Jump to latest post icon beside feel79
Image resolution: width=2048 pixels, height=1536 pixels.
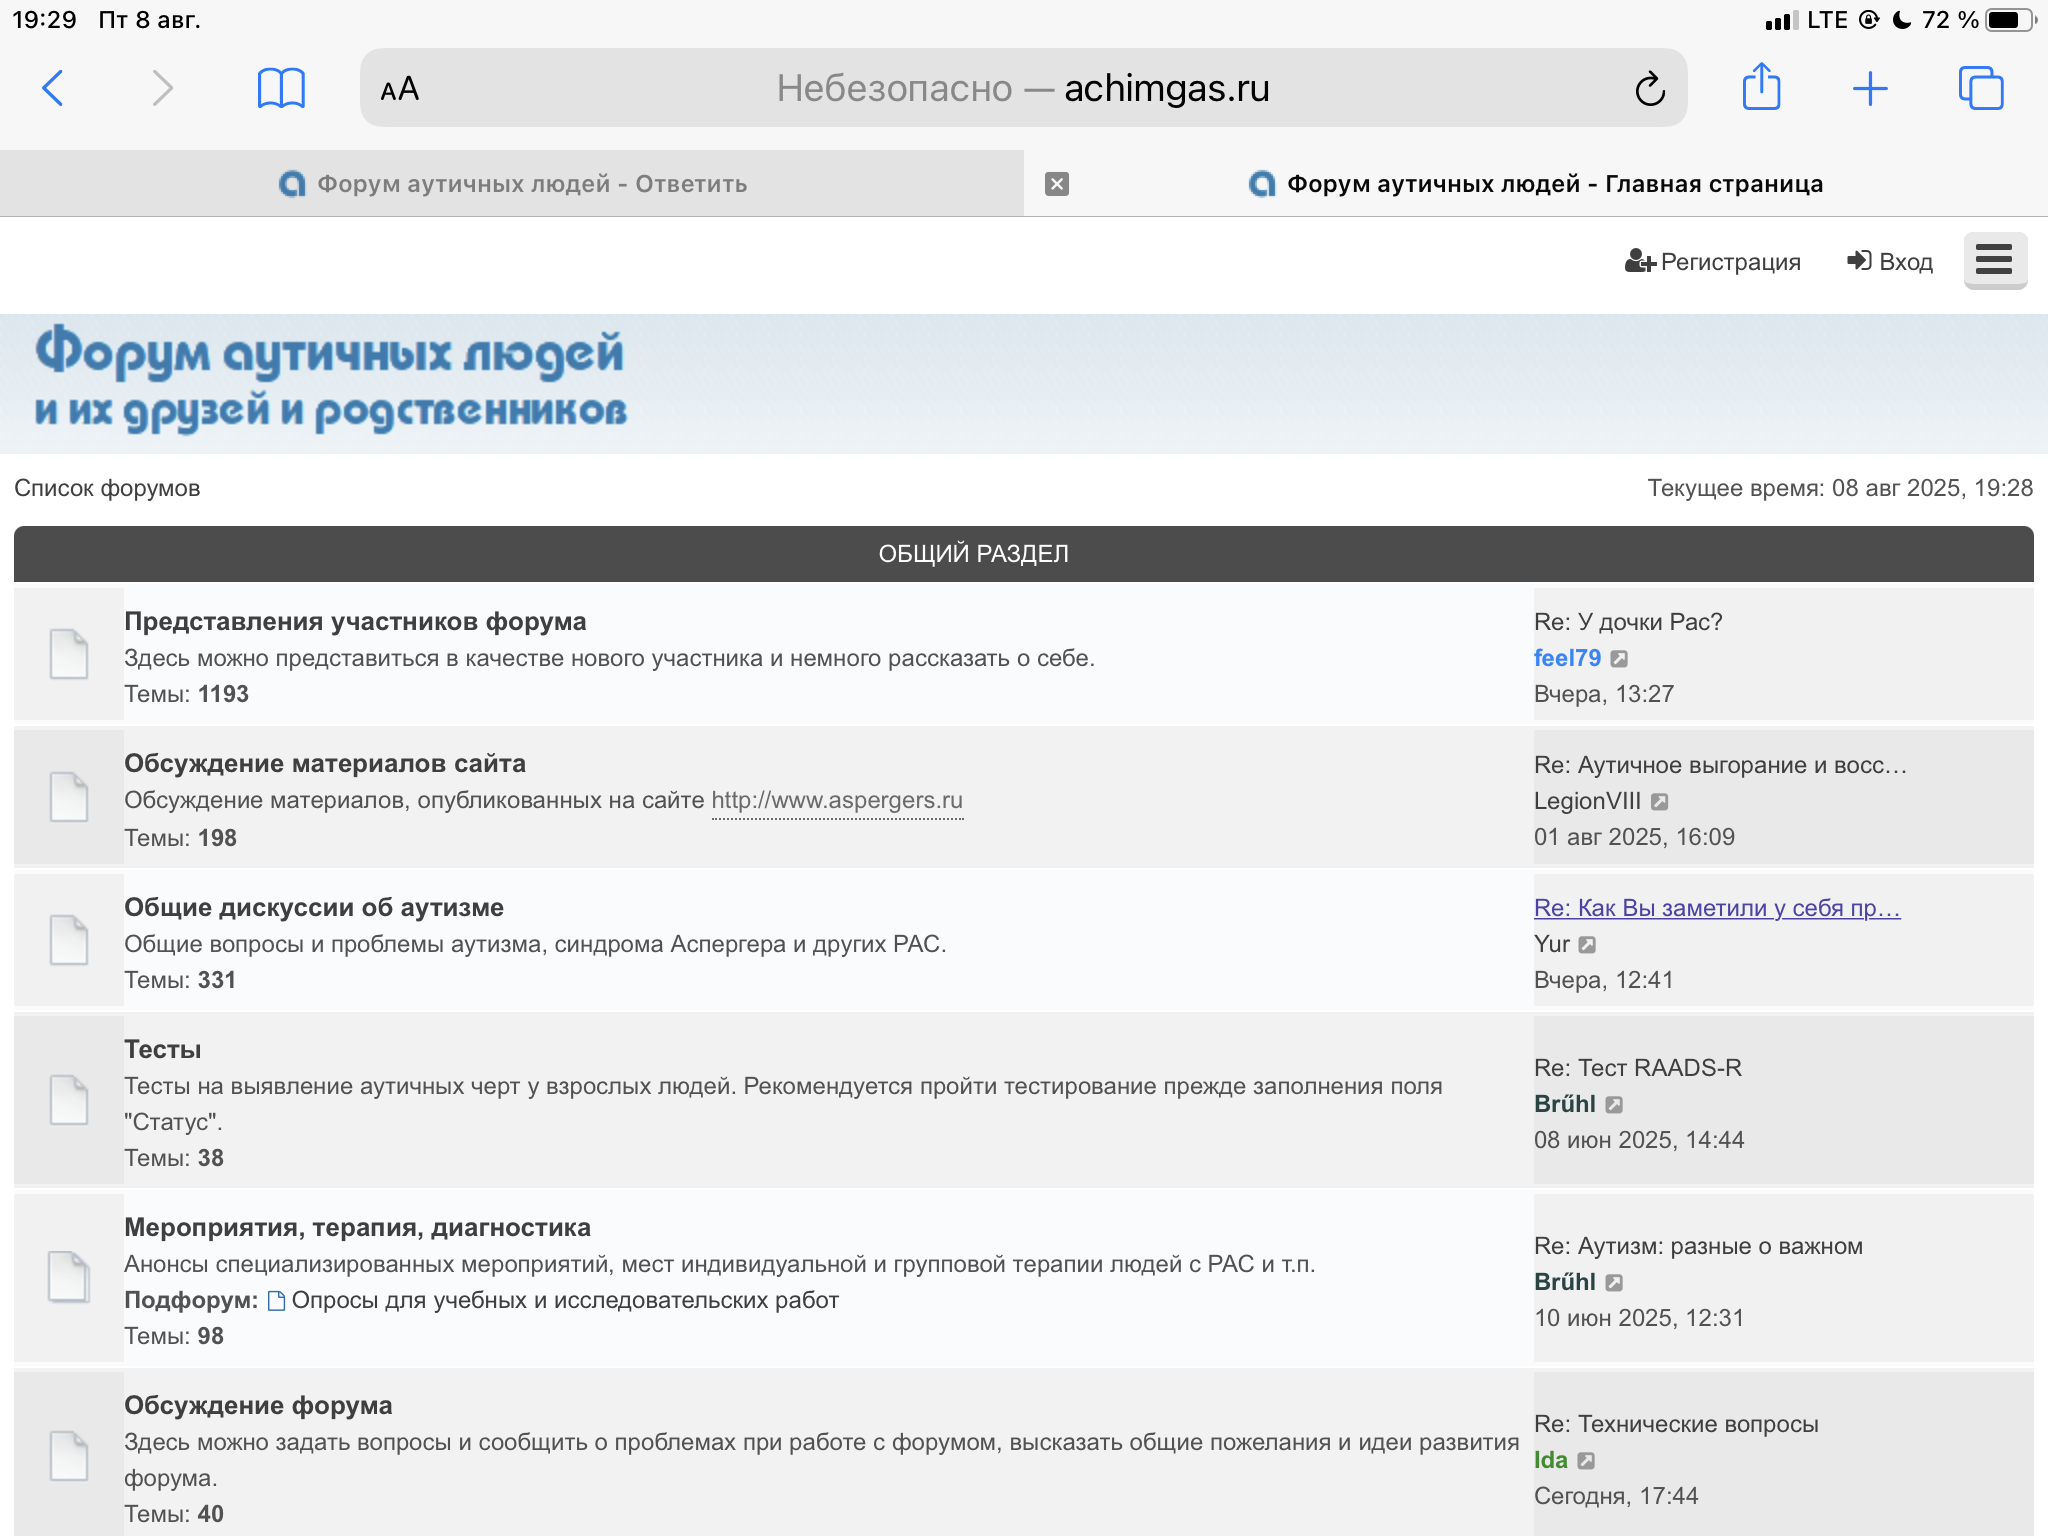coord(1620,659)
